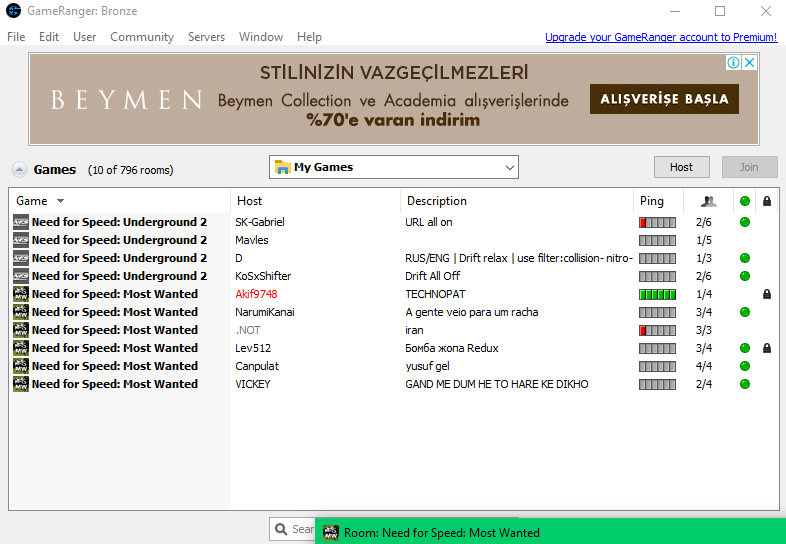Select the 'A gente veio para um racha' room
The height and width of the screenshot is (544, 786).
click(x=472, y=312)
